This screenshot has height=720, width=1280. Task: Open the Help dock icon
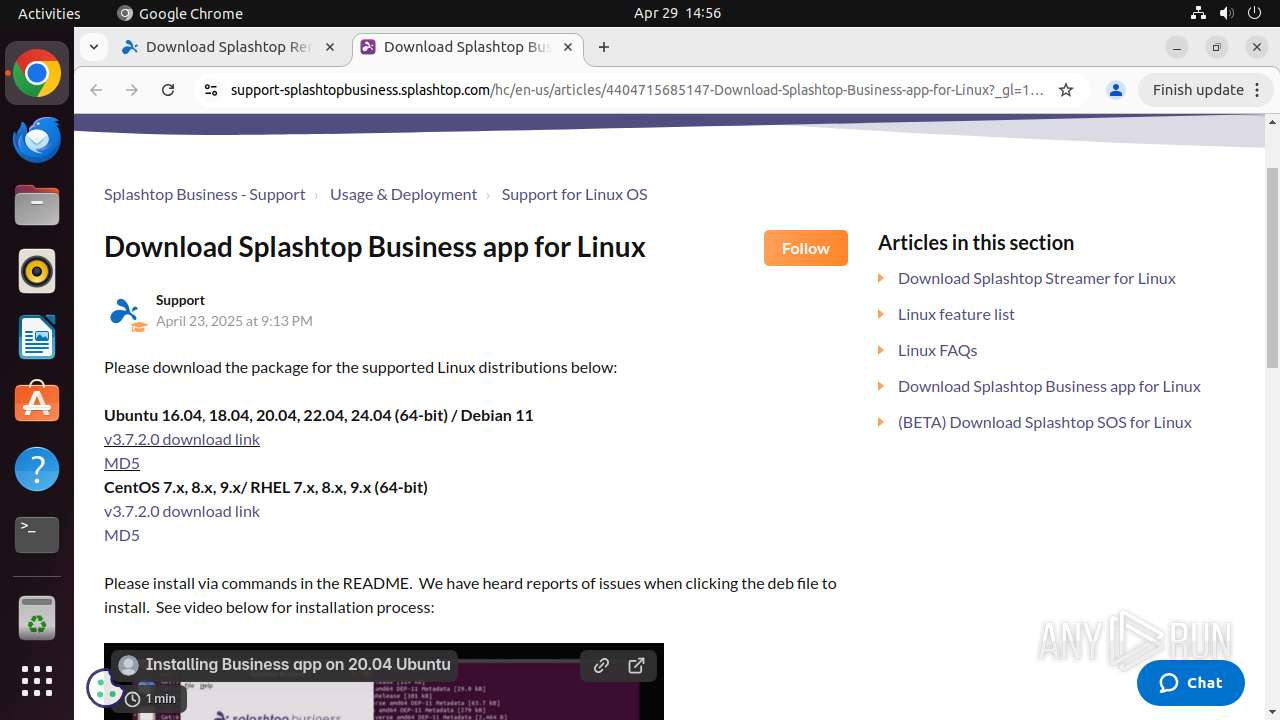coord(37,469)
